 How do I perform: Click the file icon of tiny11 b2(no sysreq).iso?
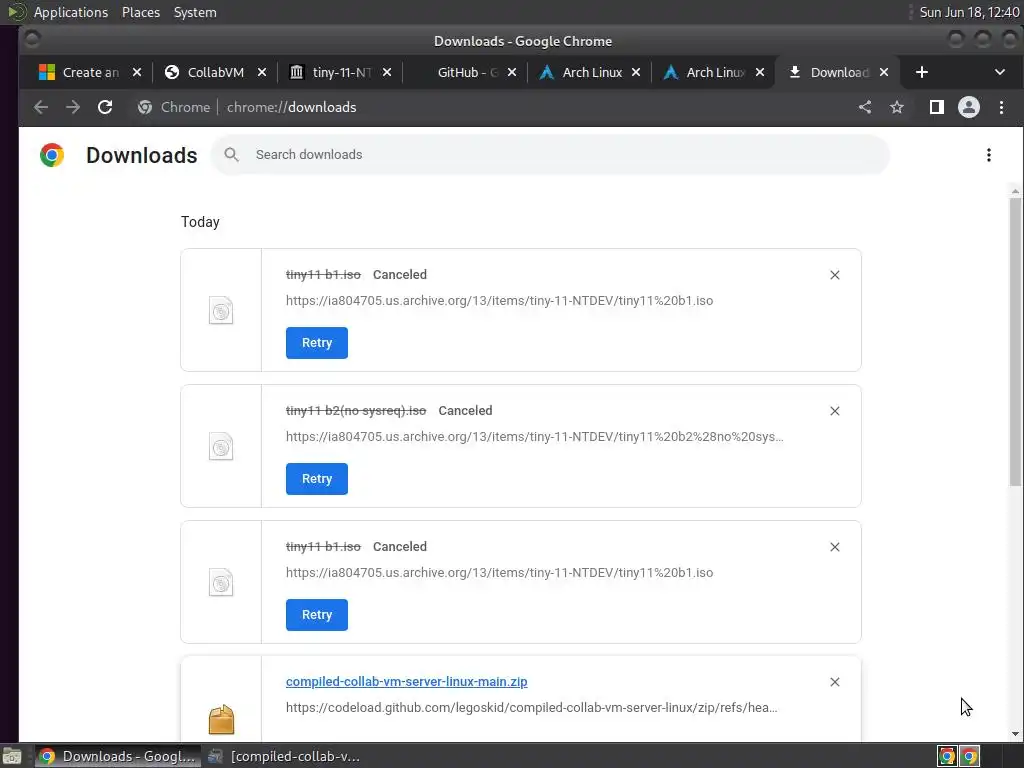pos(221,447)
